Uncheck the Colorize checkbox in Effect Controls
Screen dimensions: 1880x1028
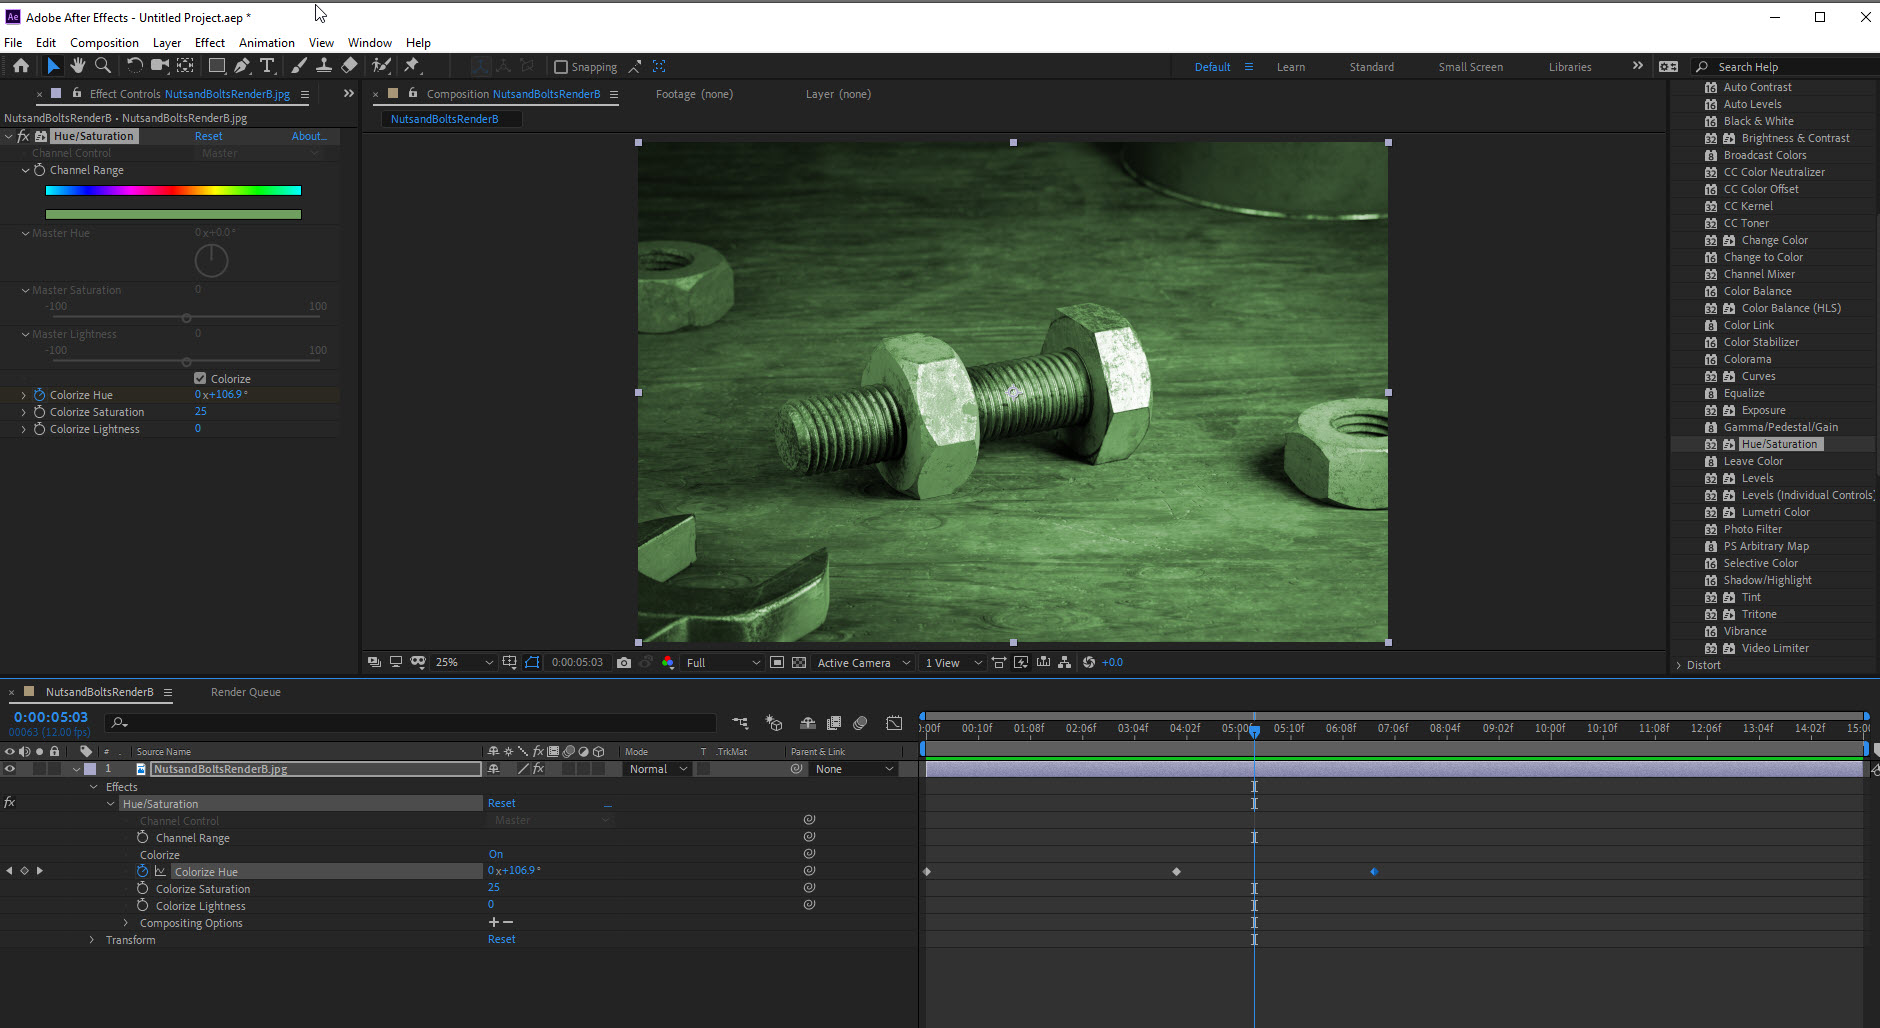pos(200,378)
